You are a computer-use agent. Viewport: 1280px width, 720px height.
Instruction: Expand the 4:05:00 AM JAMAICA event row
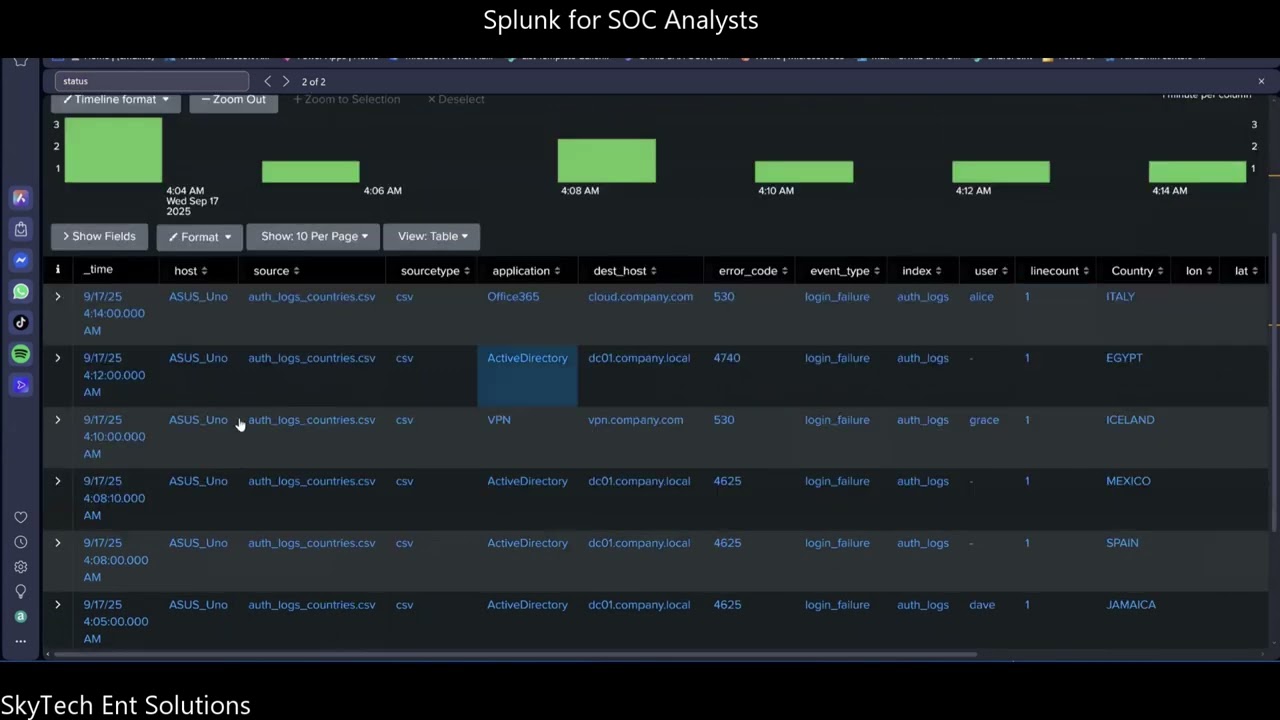(57, 605)
